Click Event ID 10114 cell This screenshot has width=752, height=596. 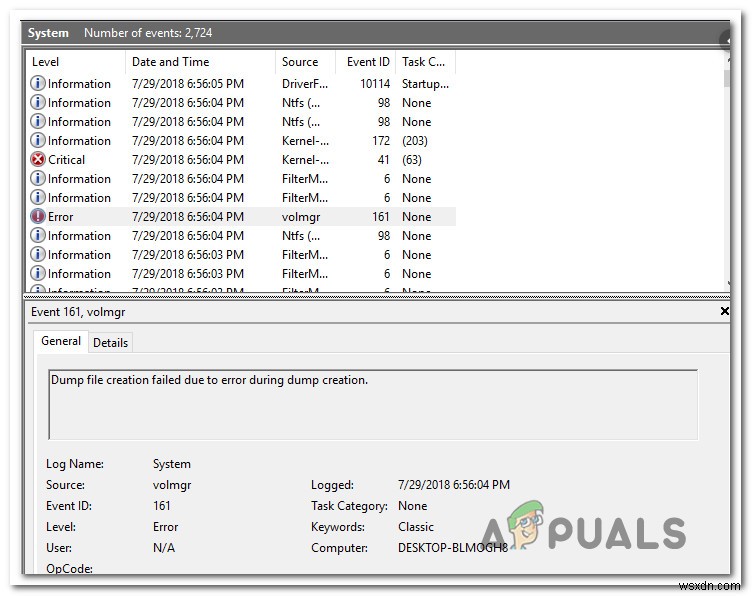[x=375, y=84]
